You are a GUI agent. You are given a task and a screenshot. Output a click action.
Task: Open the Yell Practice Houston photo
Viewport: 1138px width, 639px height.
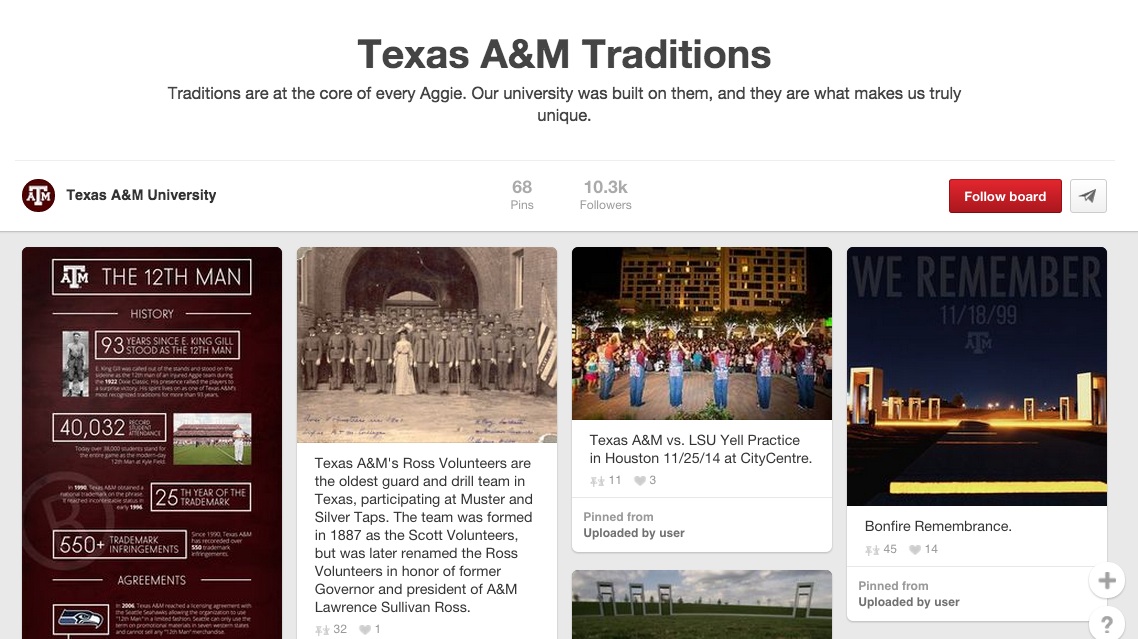click(x=702, y=333)
